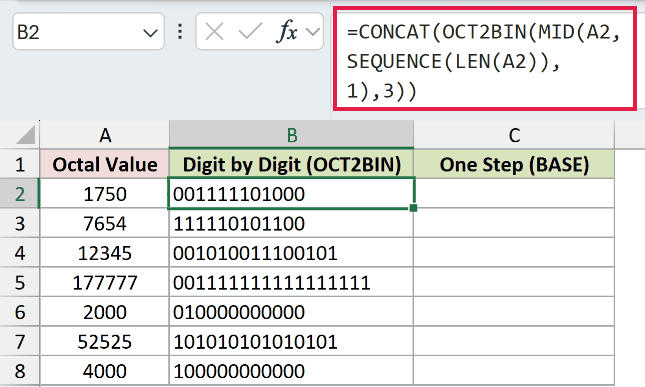Click the Enter checkmark formula icon
The width and height of the screenshot is (645, 387).
click(250, 32)
